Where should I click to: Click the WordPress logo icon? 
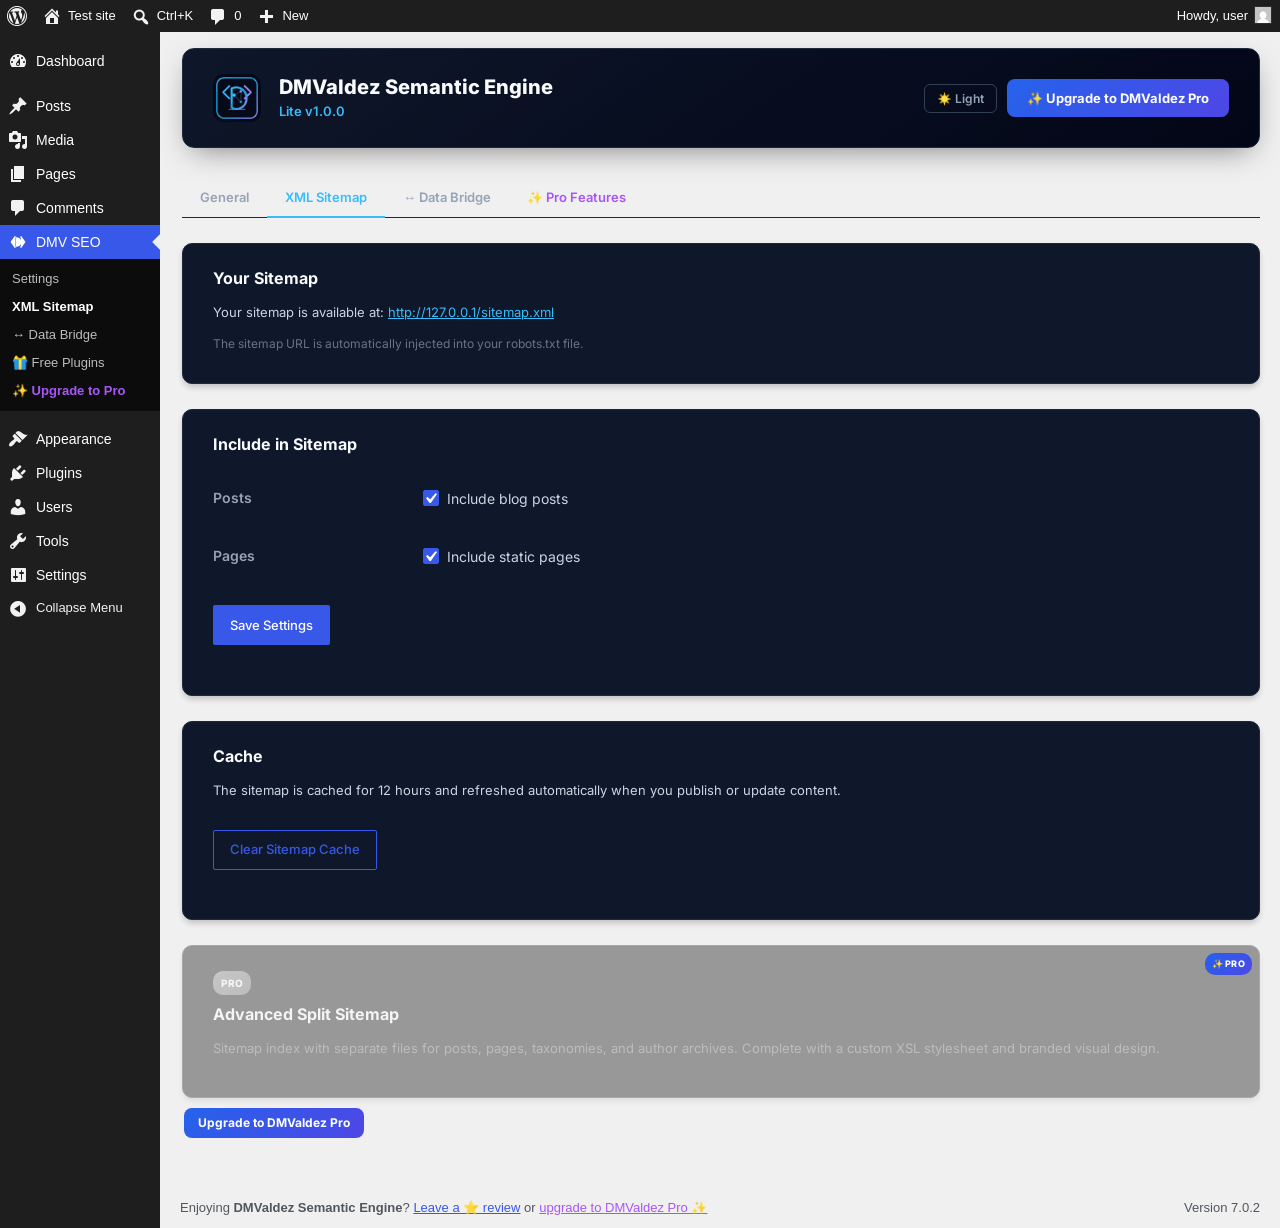point(17,16)
